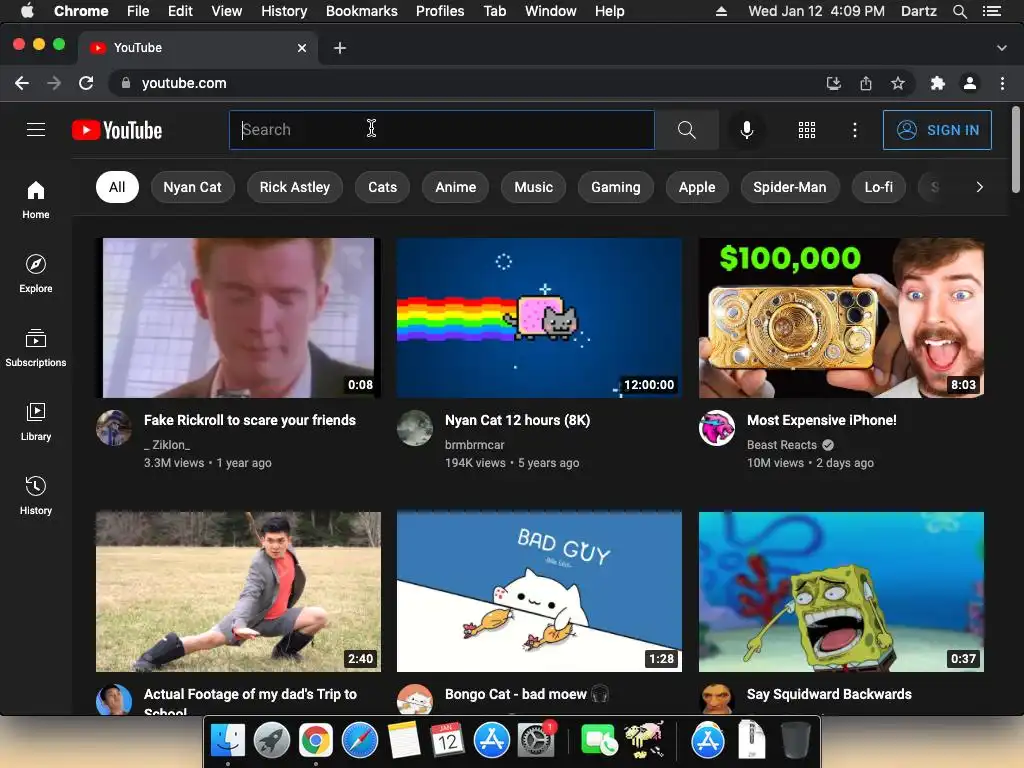Click Chrome forward arrow
The image size is (1024, 768).
pyautogui.click(x=54, y=83)
